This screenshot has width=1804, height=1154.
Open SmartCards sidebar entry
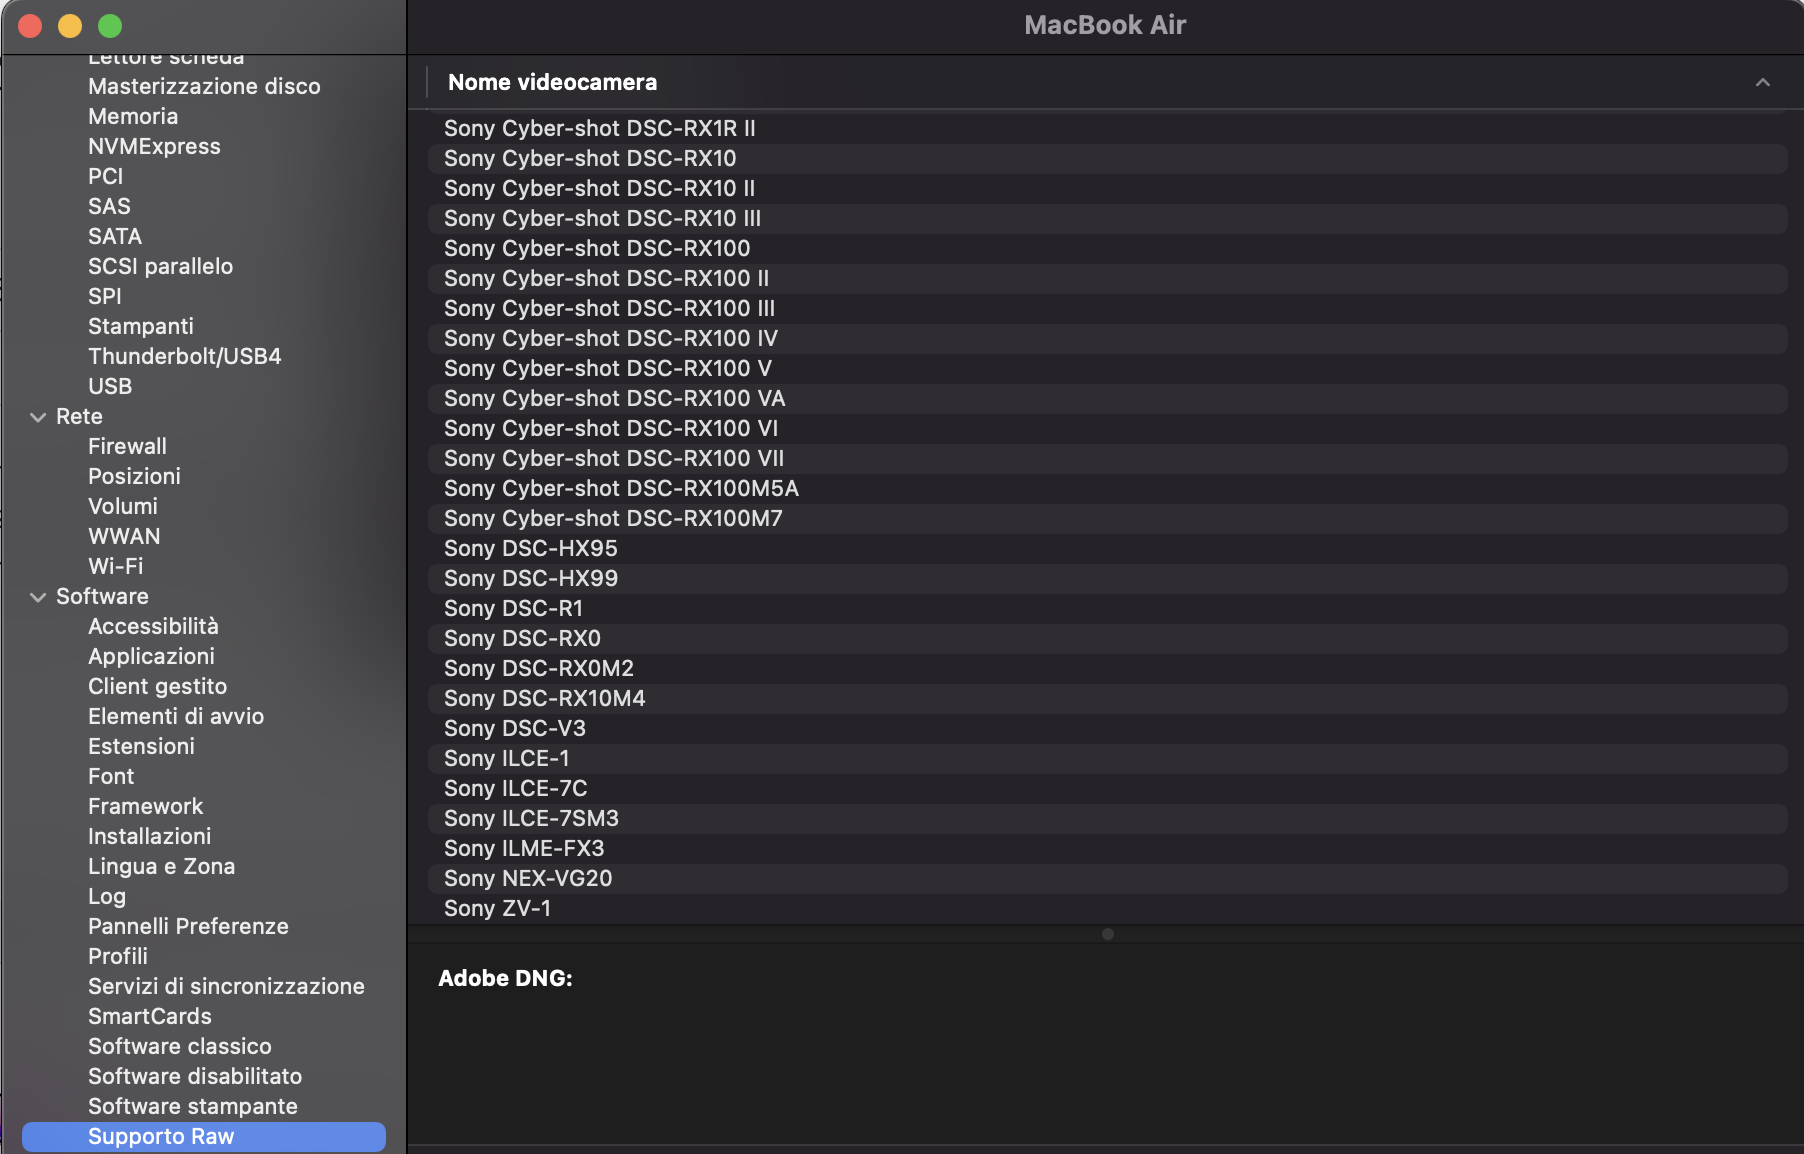tap(150, 1017)
